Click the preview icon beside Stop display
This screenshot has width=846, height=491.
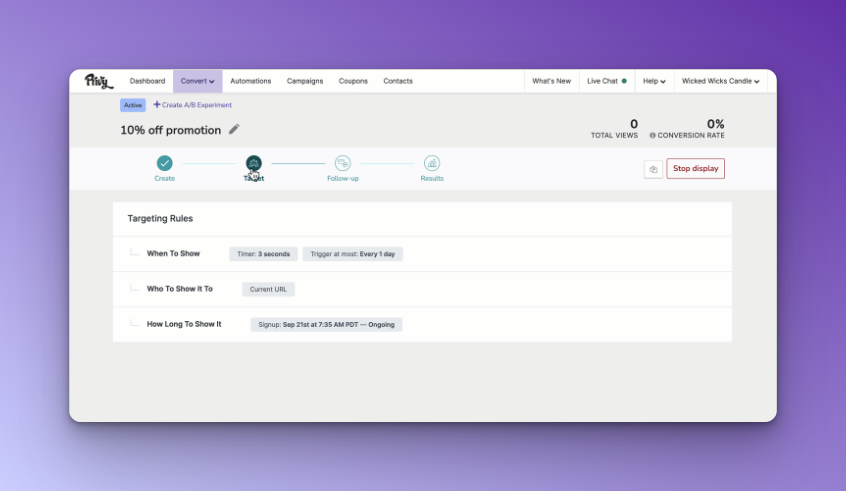tap(653, 169)
